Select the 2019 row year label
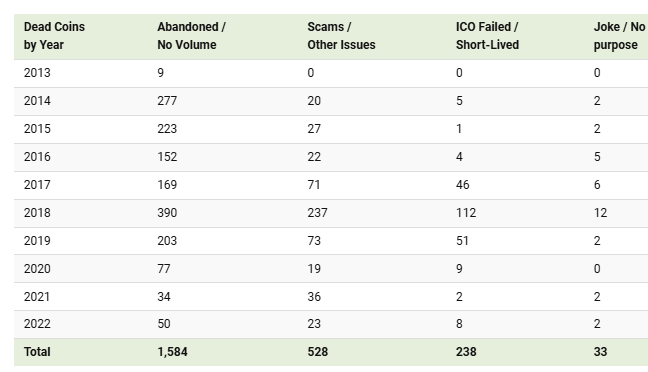Screen dimensions: 648x372 [x=37, y=241]
